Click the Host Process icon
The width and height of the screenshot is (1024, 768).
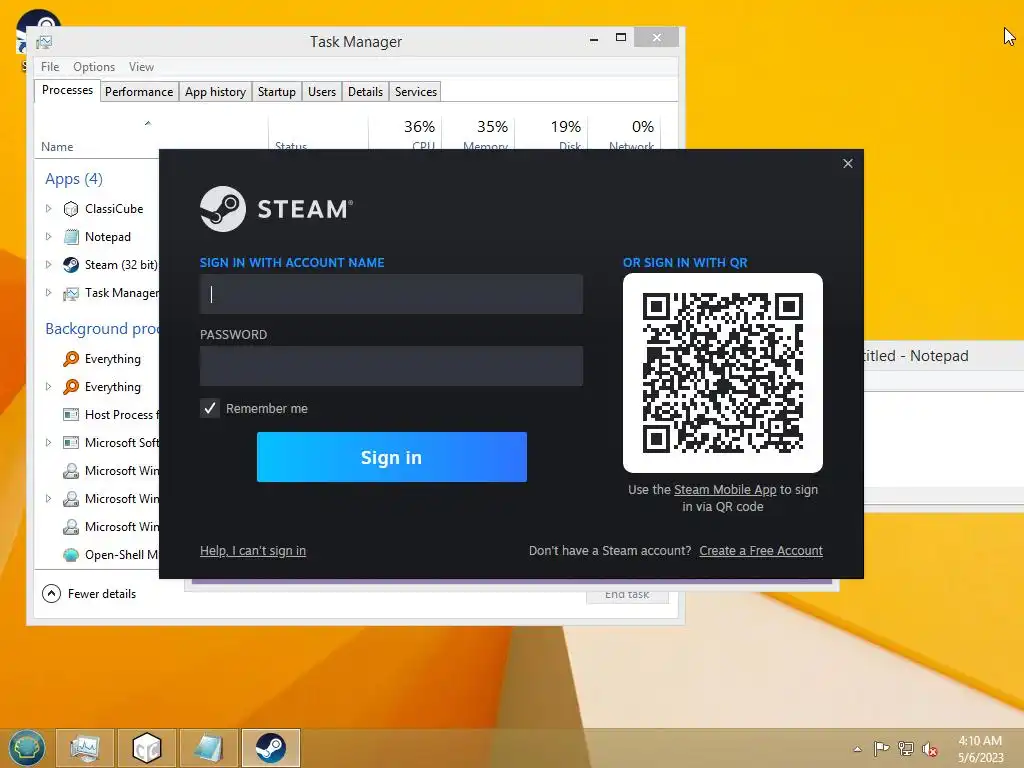71,415
